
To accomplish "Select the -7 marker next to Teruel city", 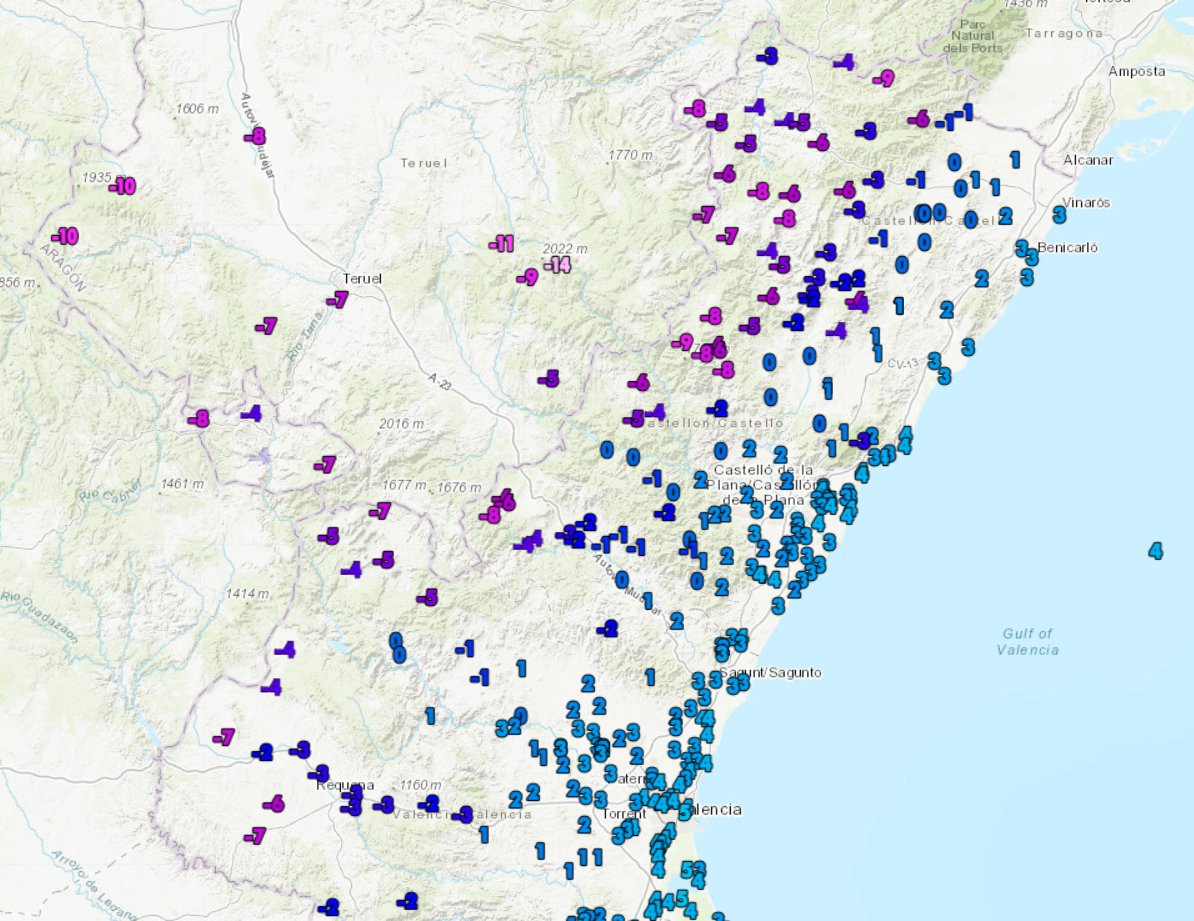I will coord(337,300).
